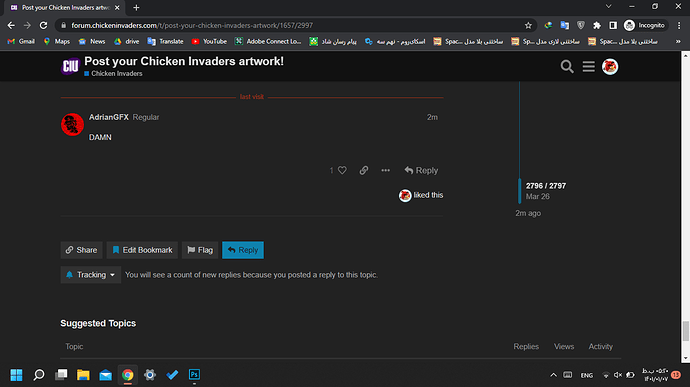Reload the forum page
This screenshot has width=690, height=387.
click(43, 26)
